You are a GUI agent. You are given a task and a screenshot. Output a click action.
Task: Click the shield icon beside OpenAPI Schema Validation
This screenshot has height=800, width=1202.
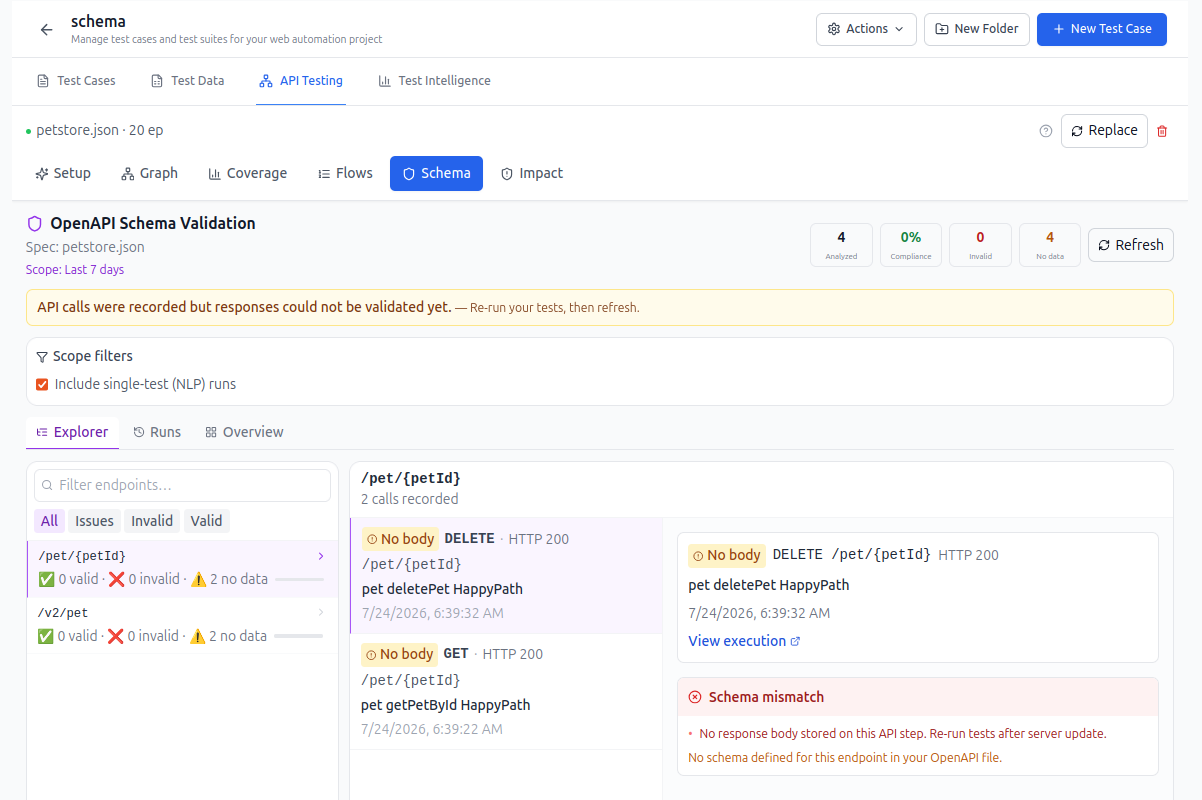click(35, 224)
